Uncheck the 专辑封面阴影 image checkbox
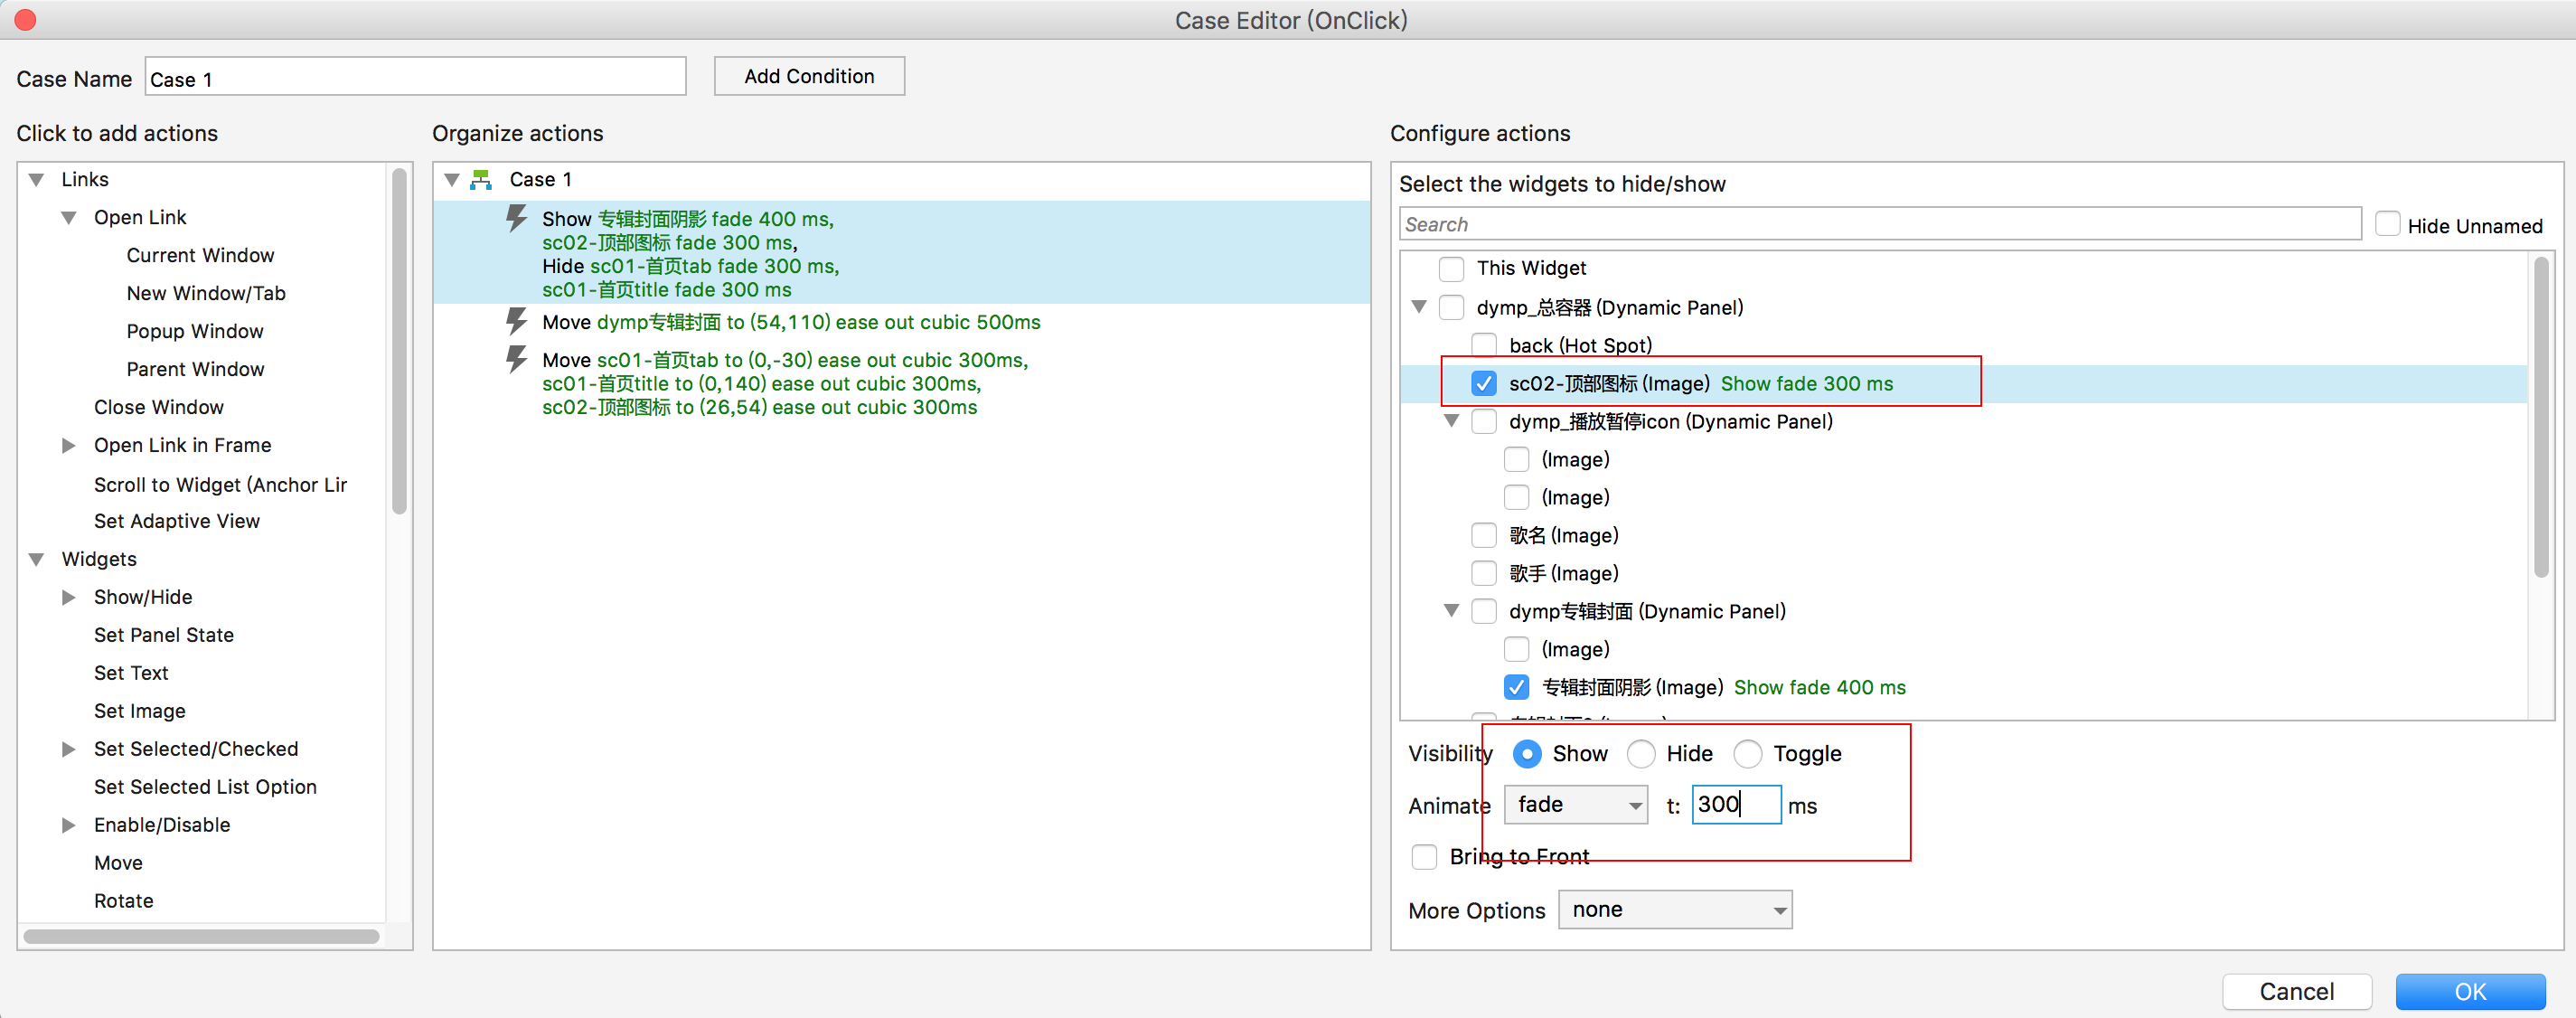Image resolution: width=2576 pixels, height=1018 pixels. point(1516,687)
